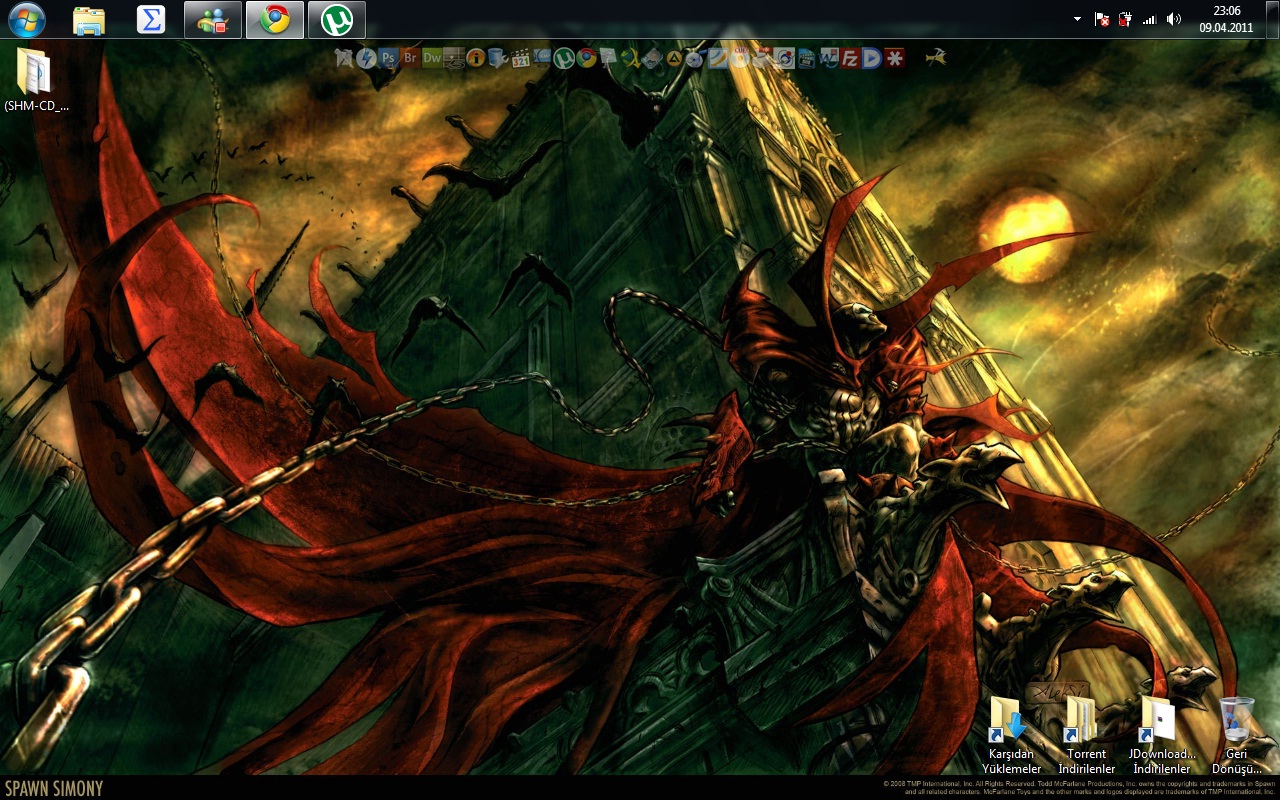The height and width of the screenshot is (800, 1280).
Task: Open Windows Explorer from the taskbar
Action: point(89,20)
